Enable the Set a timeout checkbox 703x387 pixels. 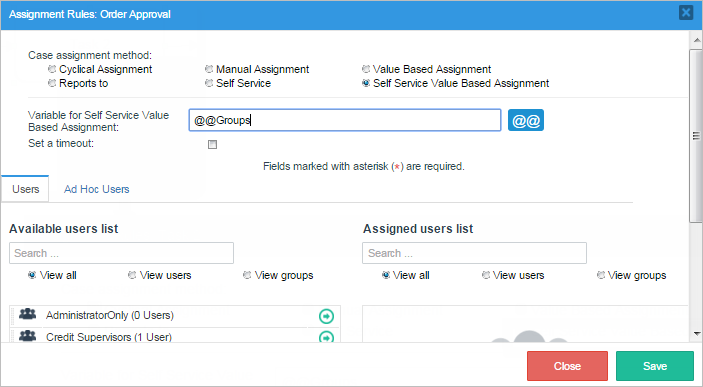213,144
